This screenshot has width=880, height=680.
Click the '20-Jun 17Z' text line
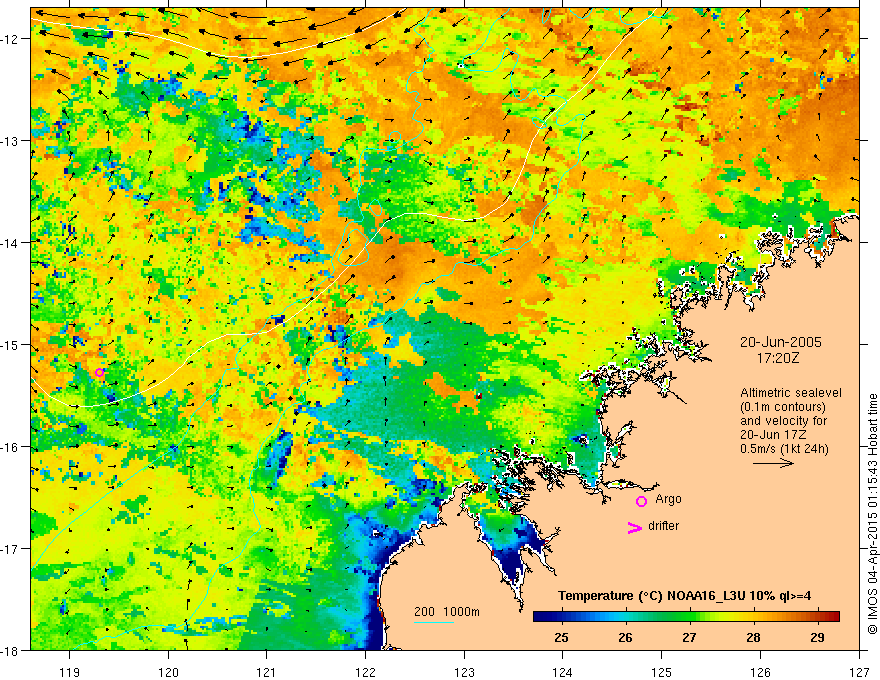(772, 435)
